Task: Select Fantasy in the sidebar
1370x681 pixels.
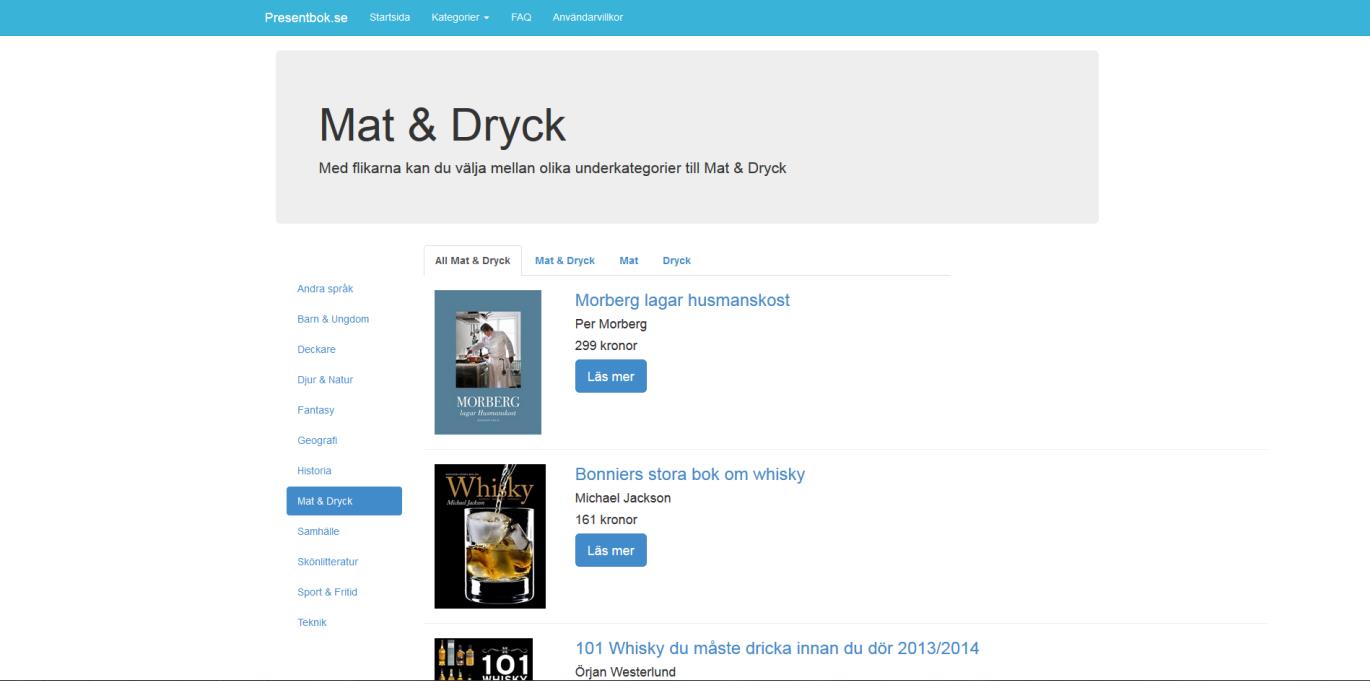Action: tap(316, 410)
